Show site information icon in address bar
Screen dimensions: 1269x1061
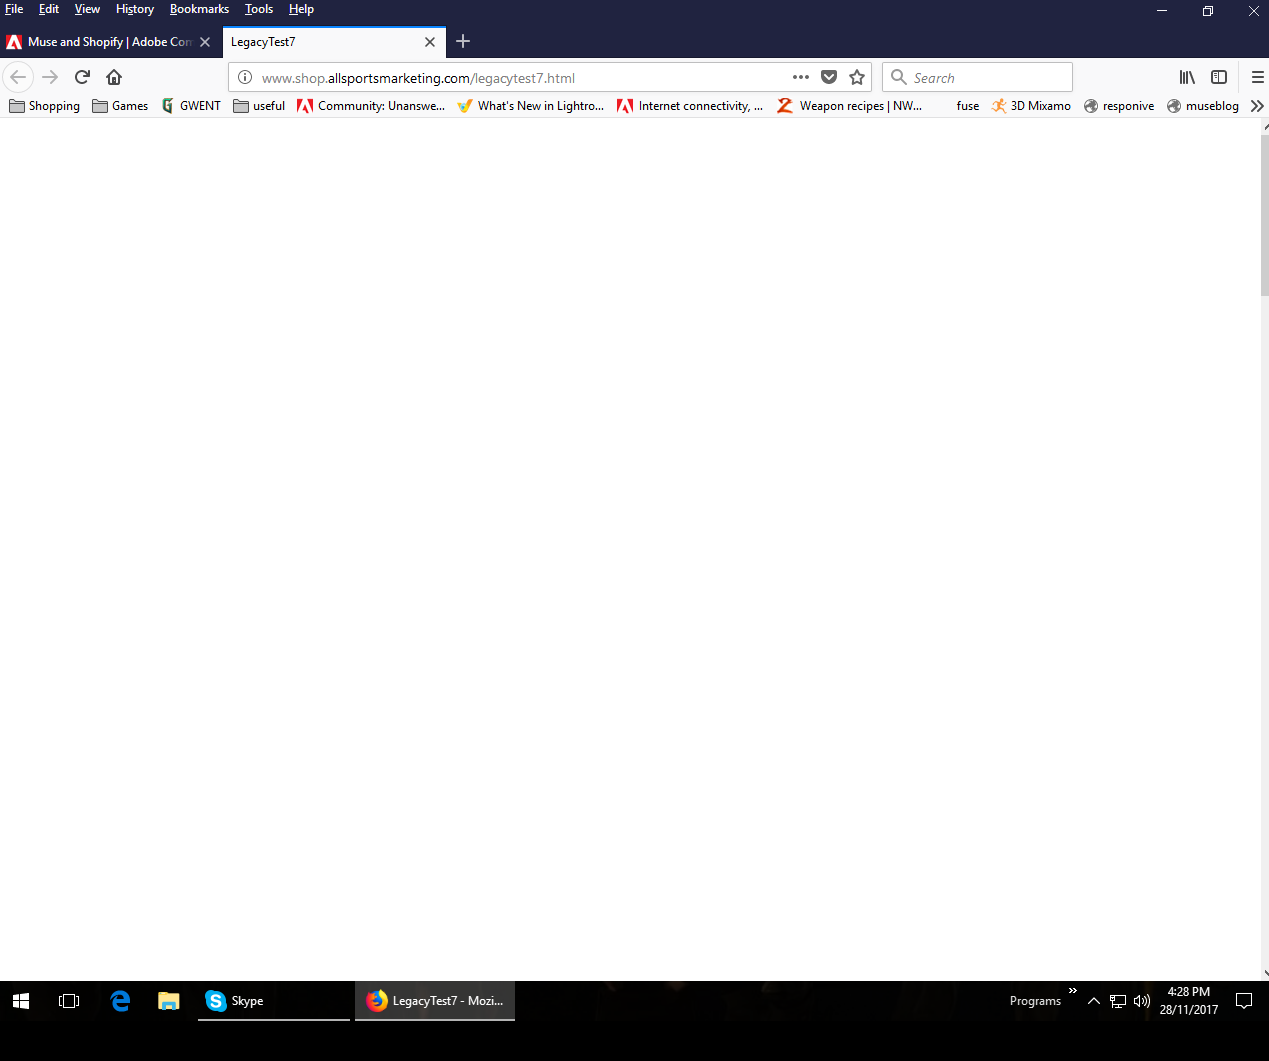[245, 77]
